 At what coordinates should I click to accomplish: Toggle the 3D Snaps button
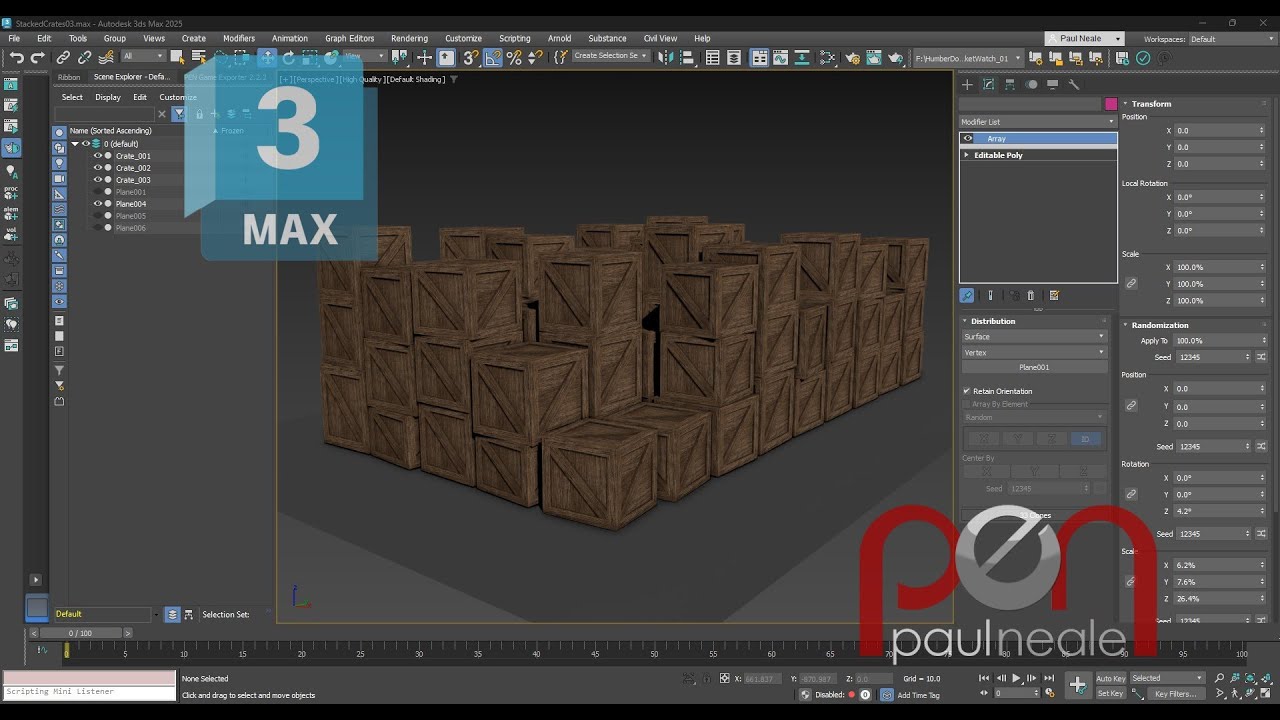471,58
